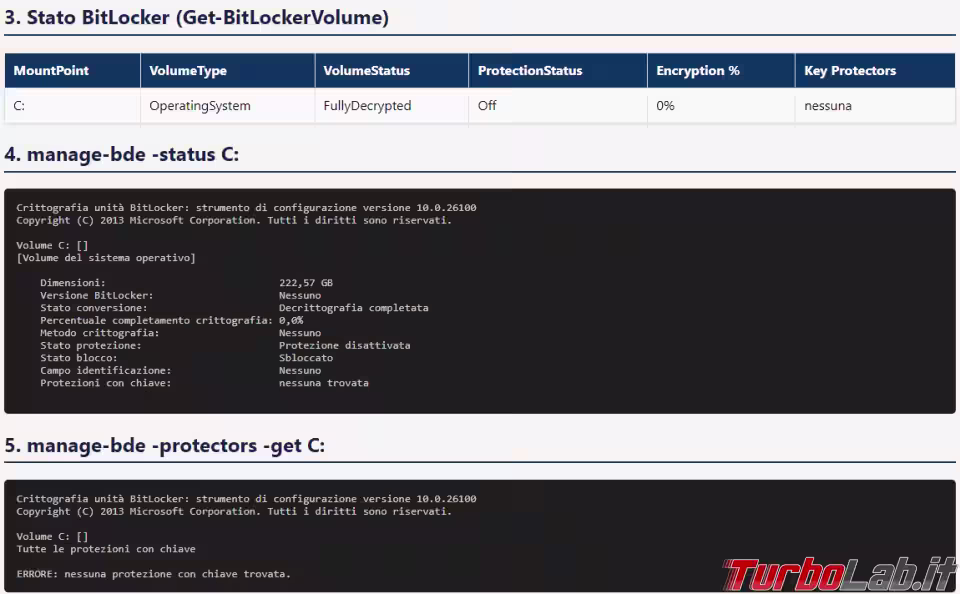960x594 pixels.
Task: Select the "C:" mount point table cell
Action: click(72, 106)
